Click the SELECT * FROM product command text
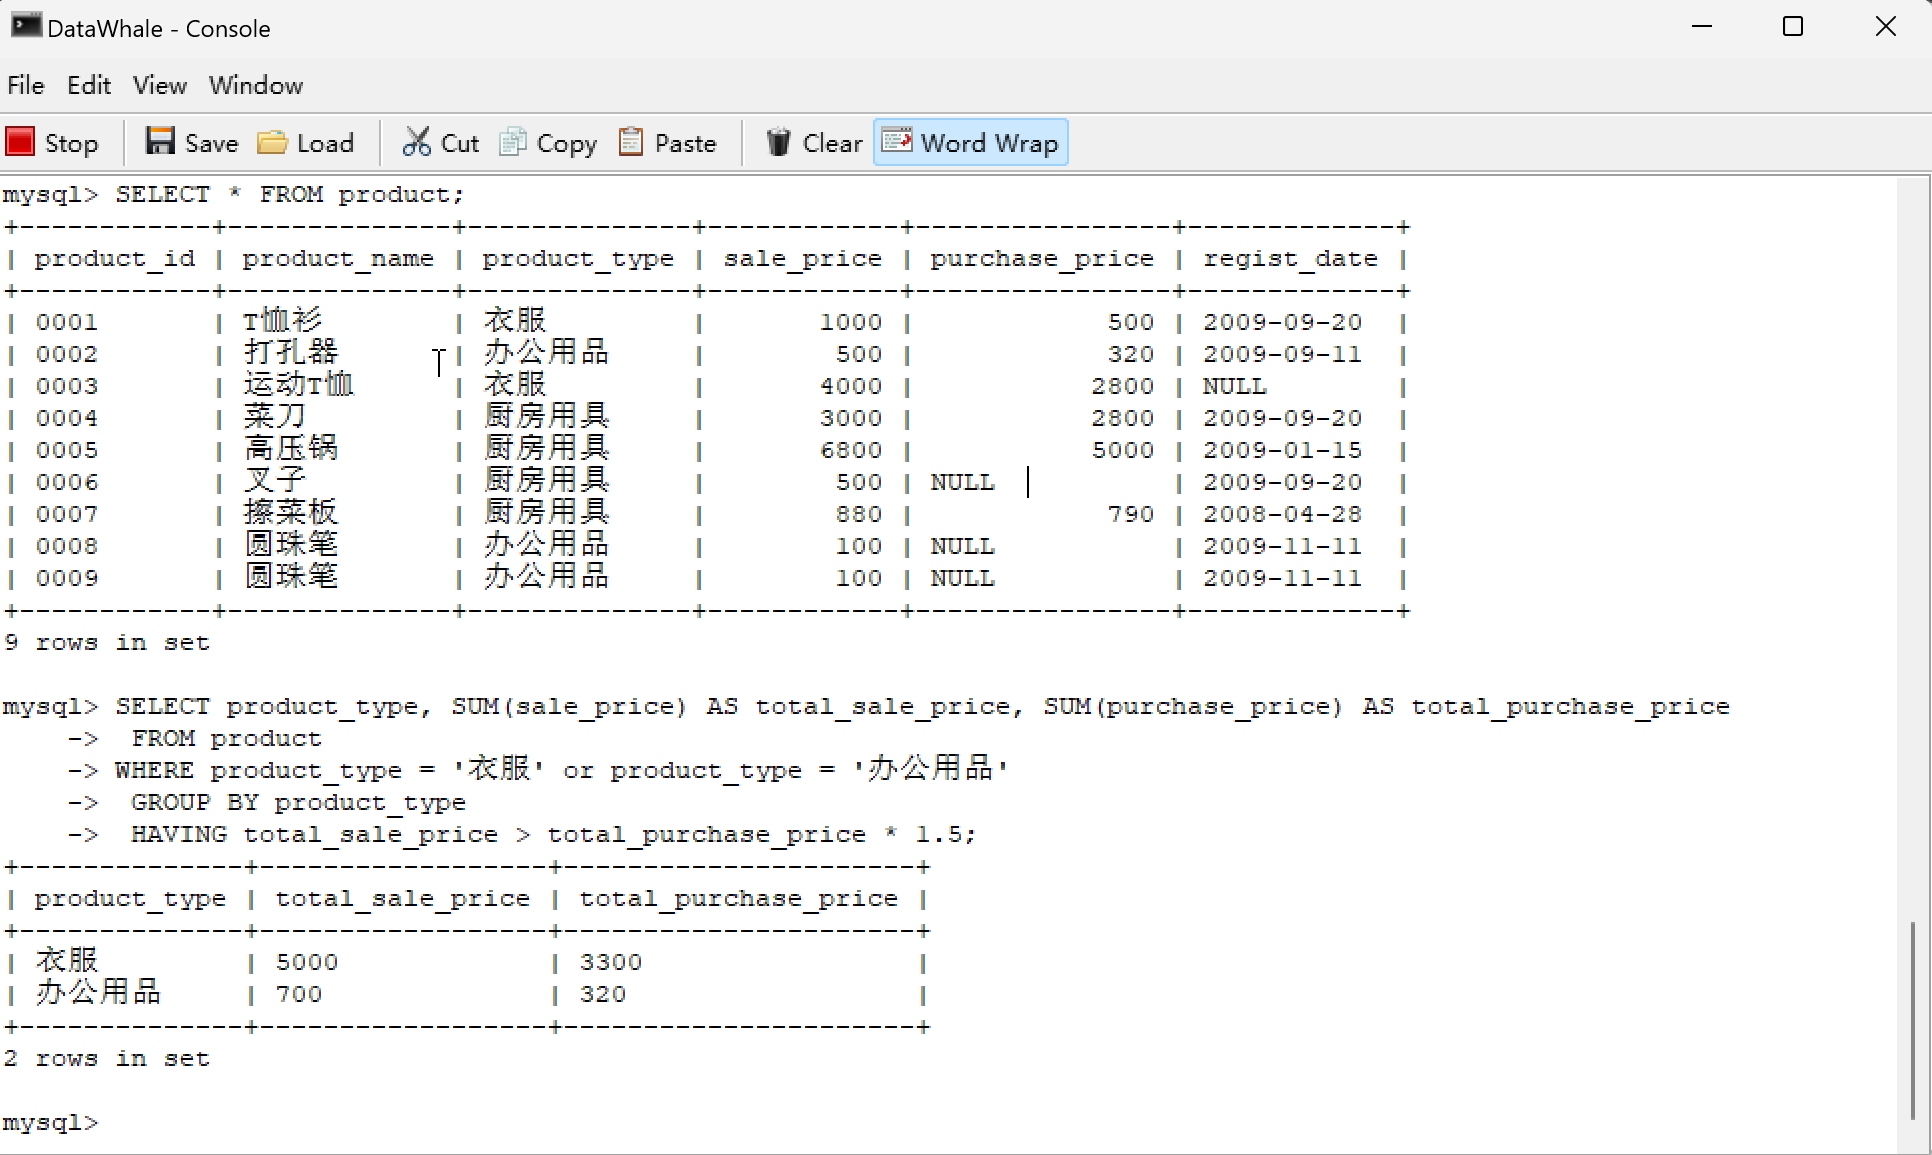 (290, 194)
